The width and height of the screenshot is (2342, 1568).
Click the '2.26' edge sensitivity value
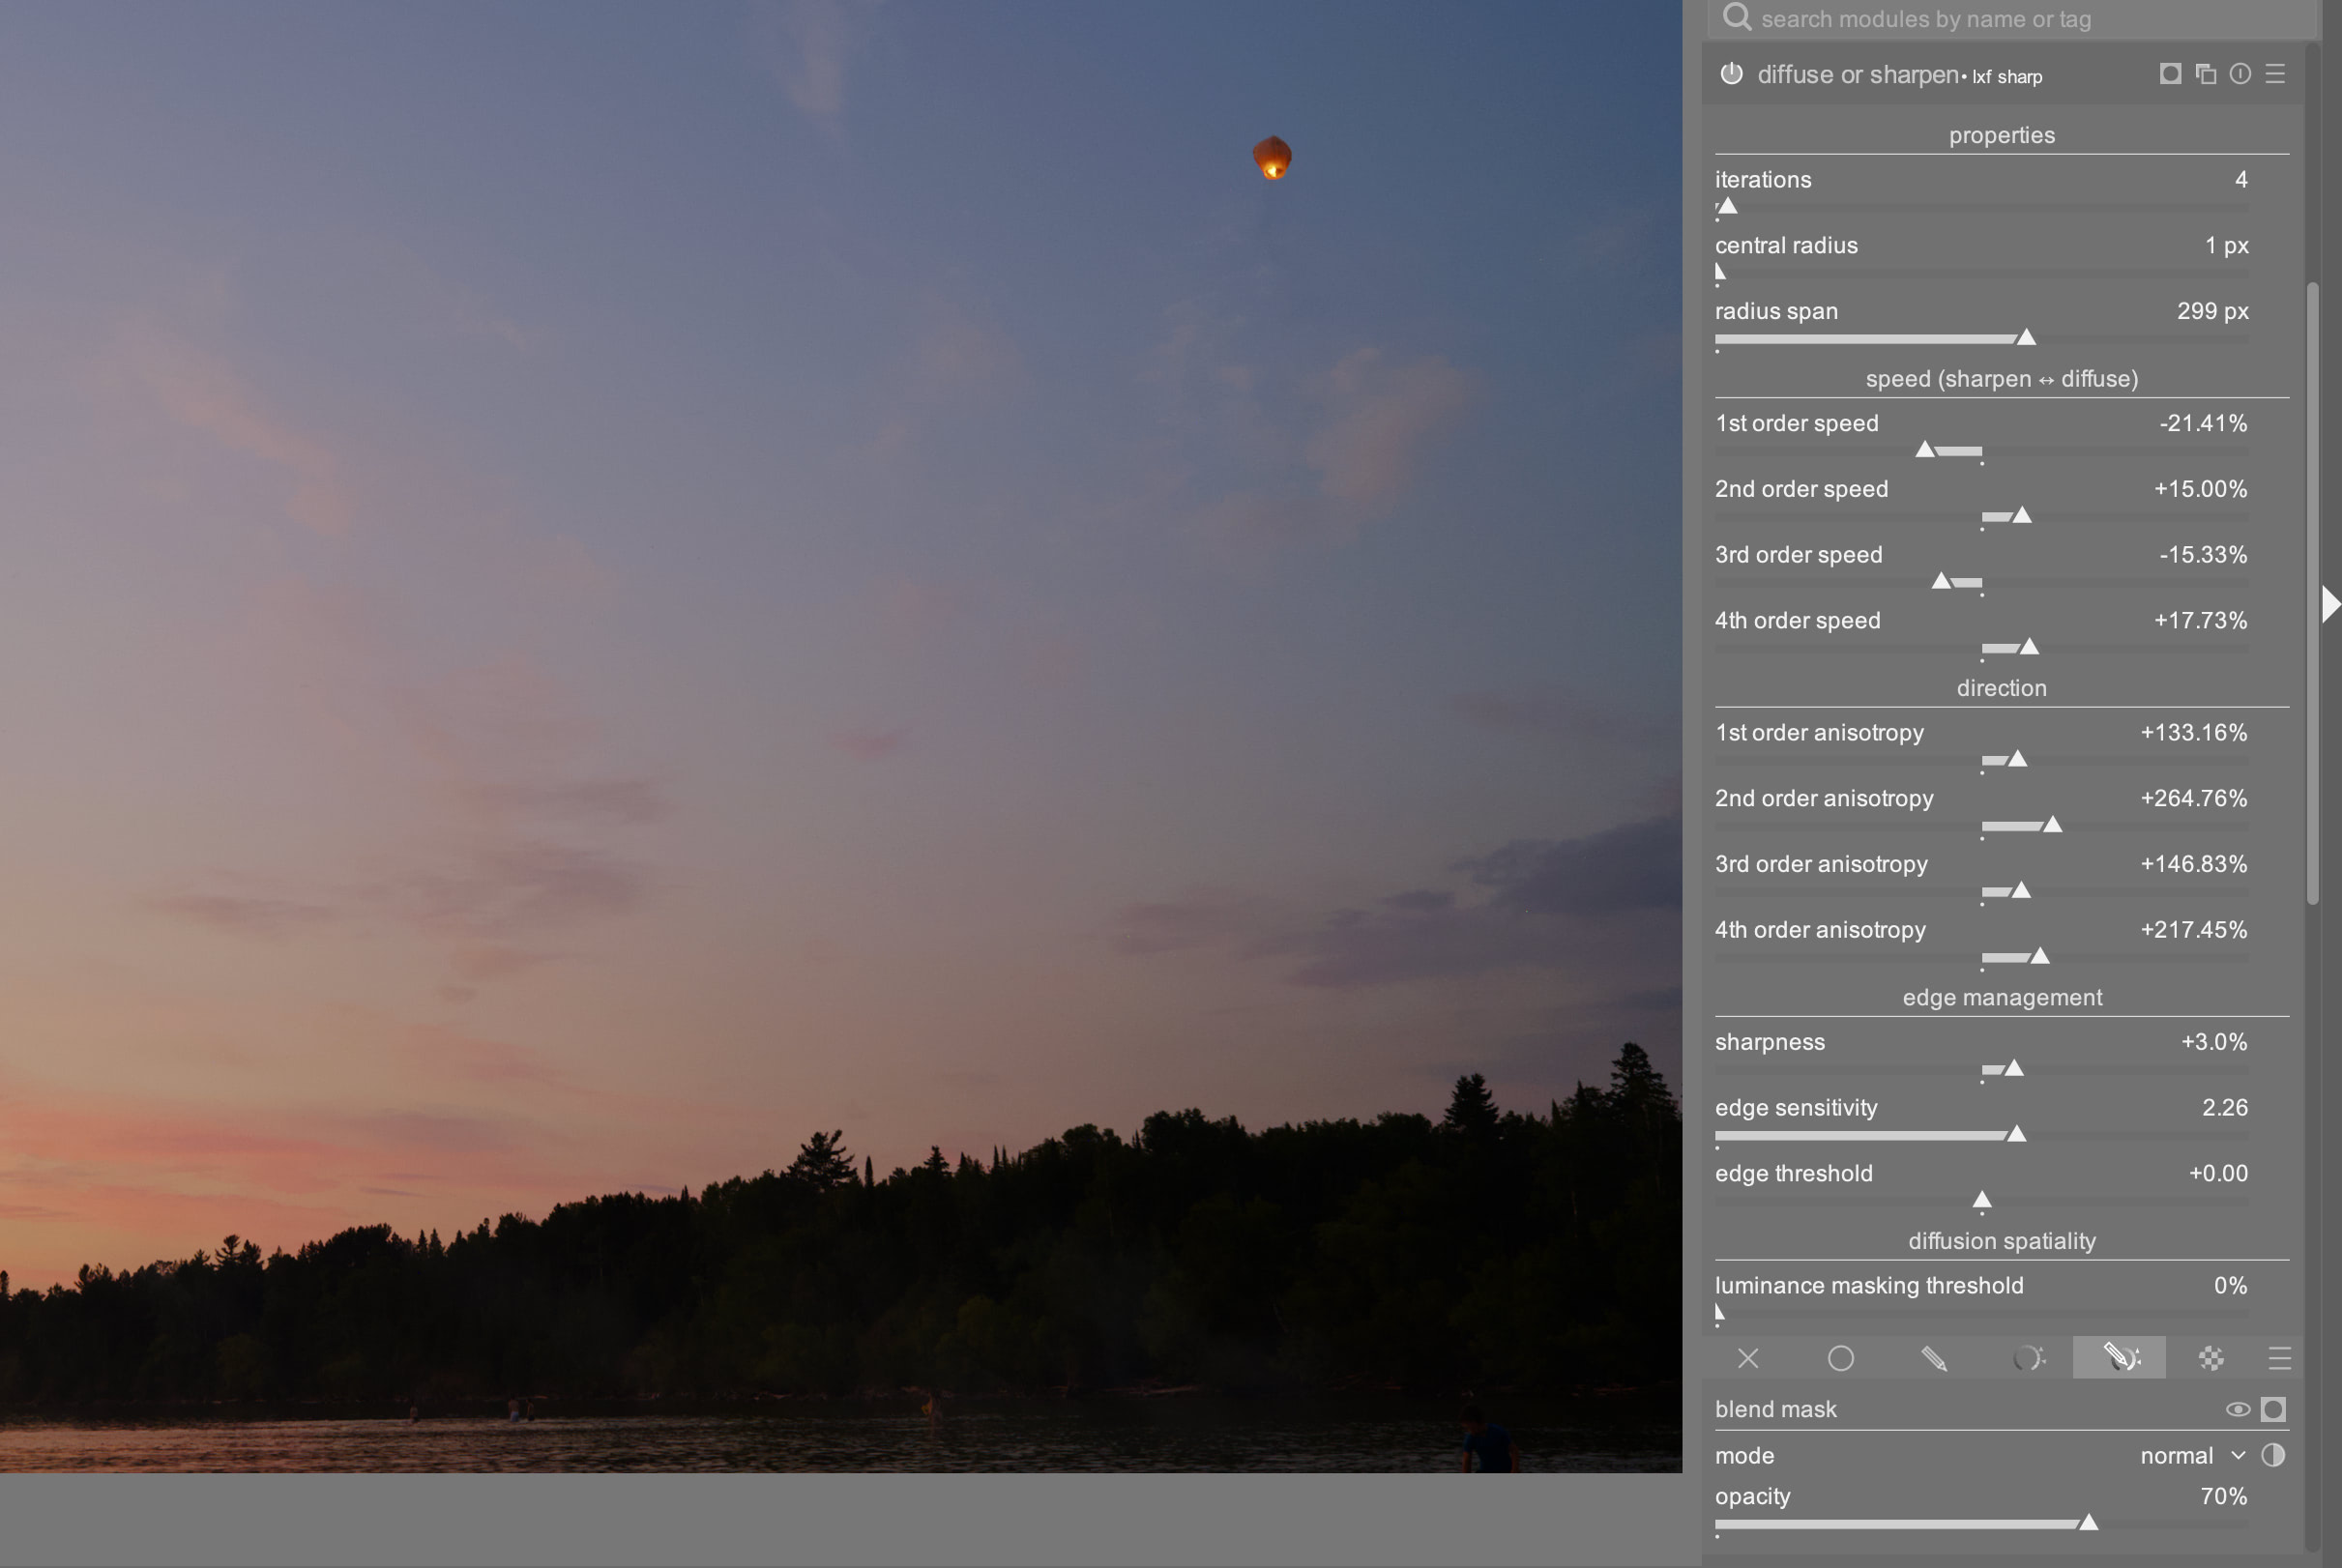click(x=2224, y=1107)
